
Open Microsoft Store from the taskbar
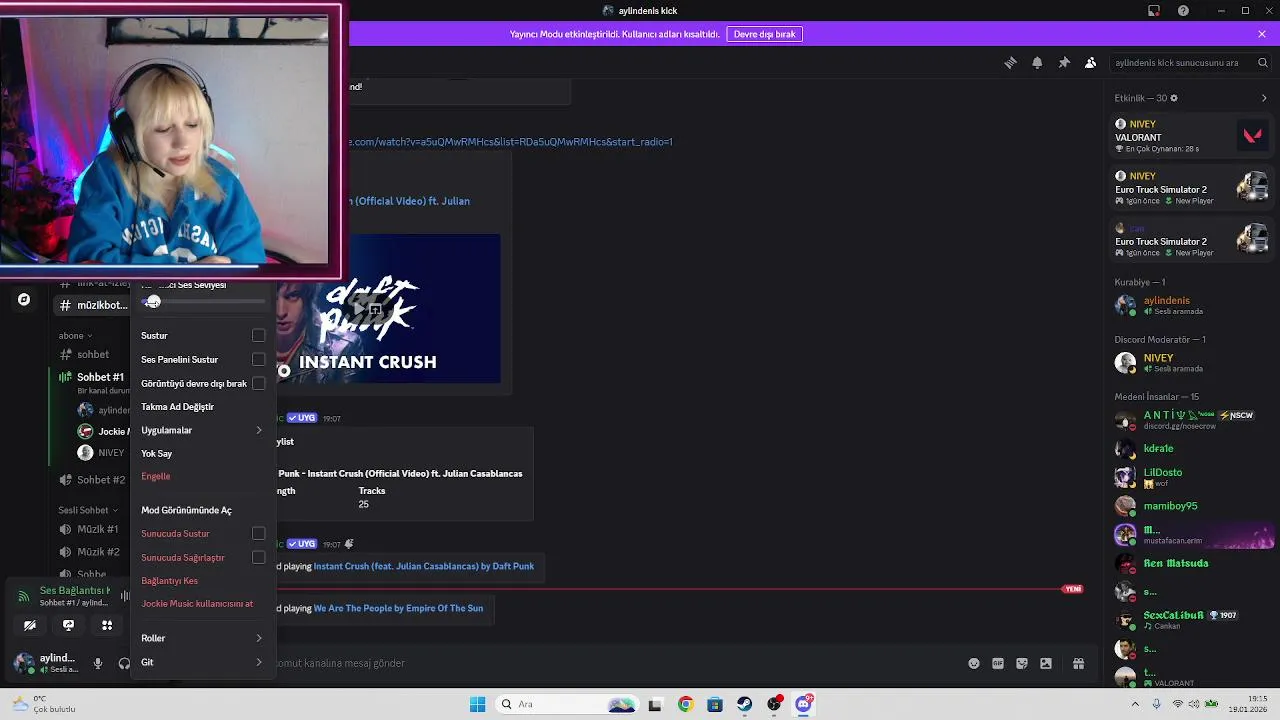pyautogui.click(x=715, y=704)
